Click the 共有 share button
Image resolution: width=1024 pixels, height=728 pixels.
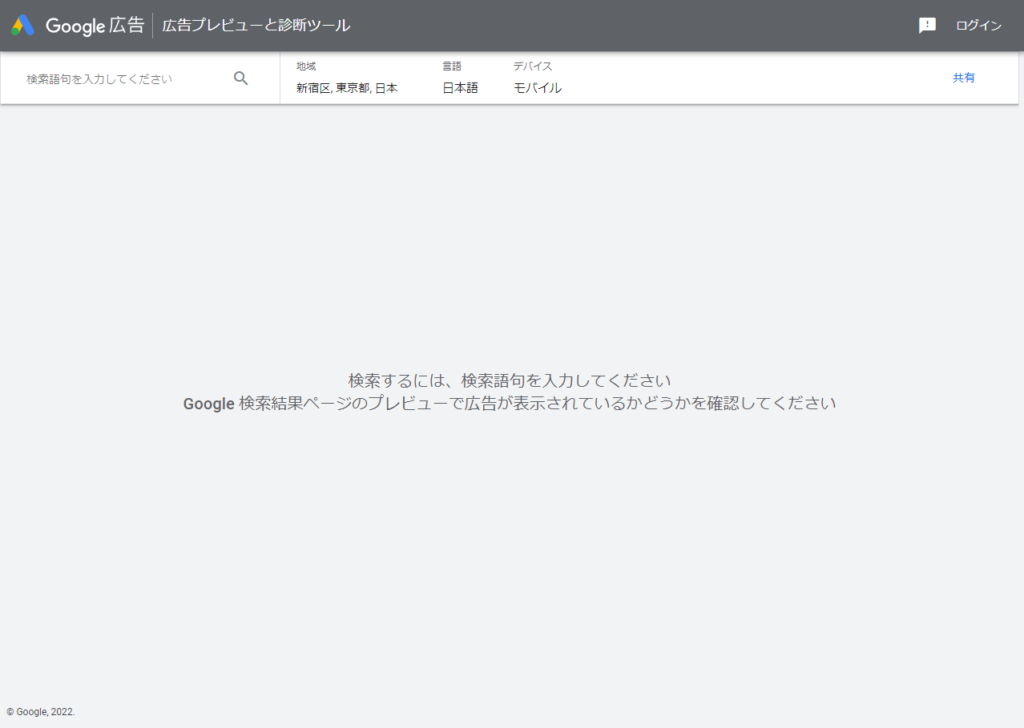click(x=963, y=78)
